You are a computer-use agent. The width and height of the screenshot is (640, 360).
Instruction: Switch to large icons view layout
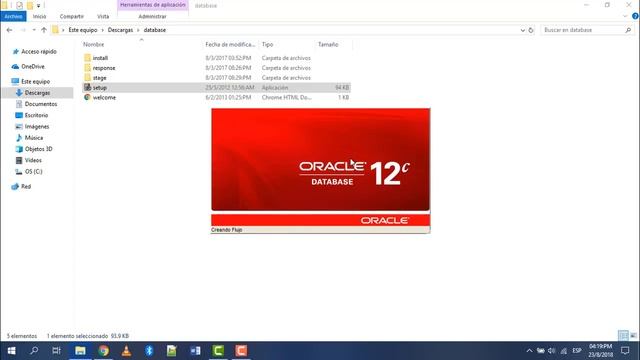pos(633,336)
